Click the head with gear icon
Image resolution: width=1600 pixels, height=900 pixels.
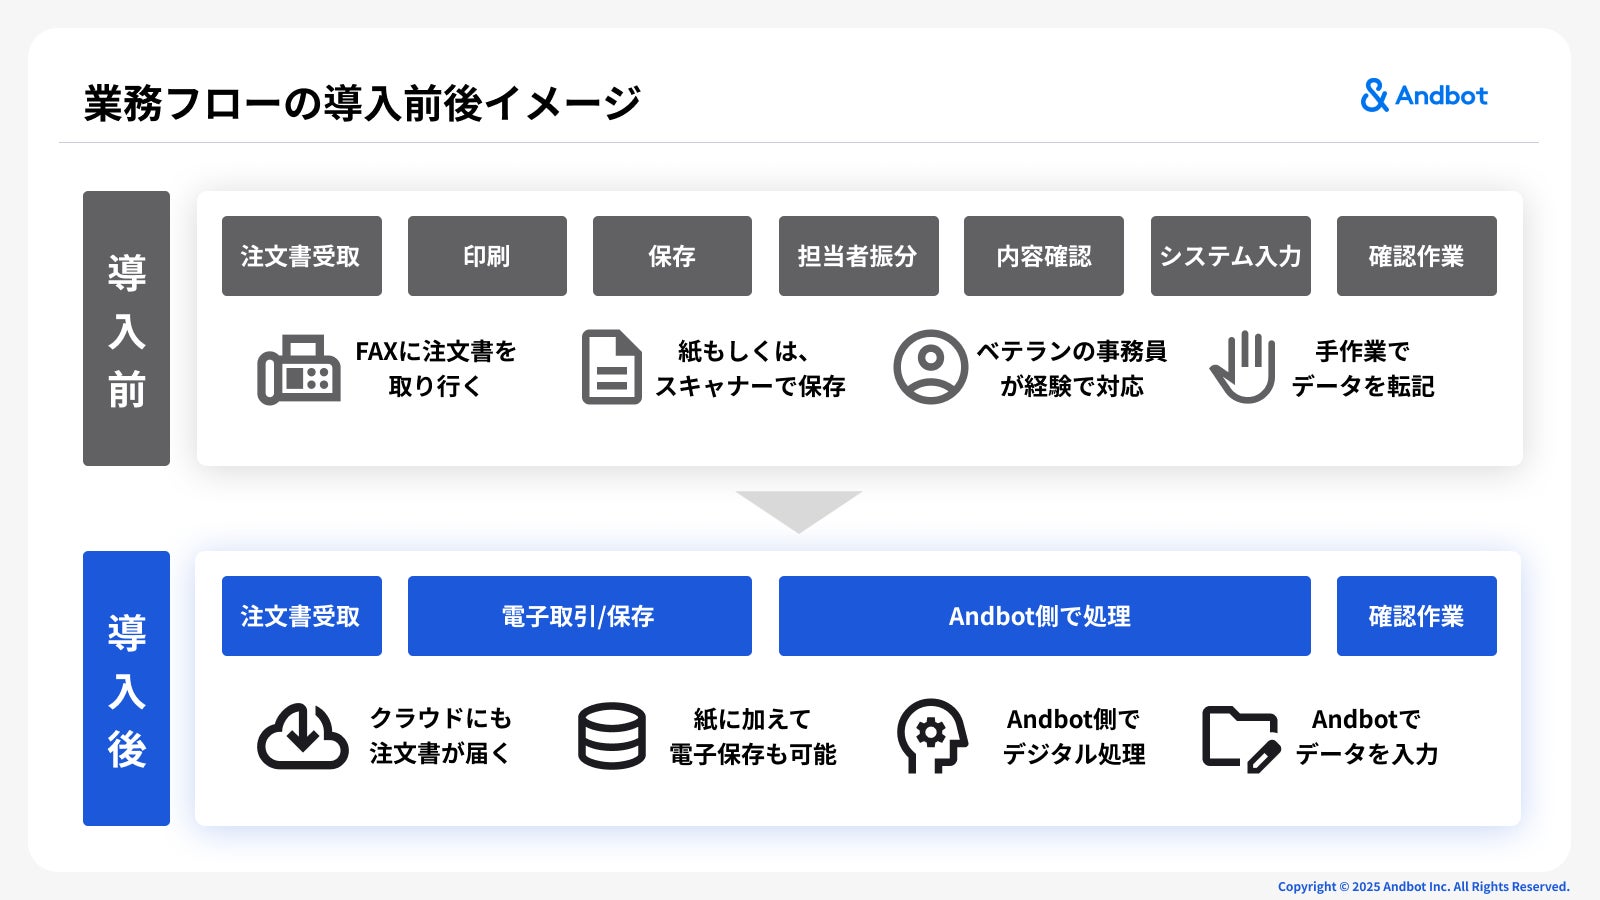932,736
